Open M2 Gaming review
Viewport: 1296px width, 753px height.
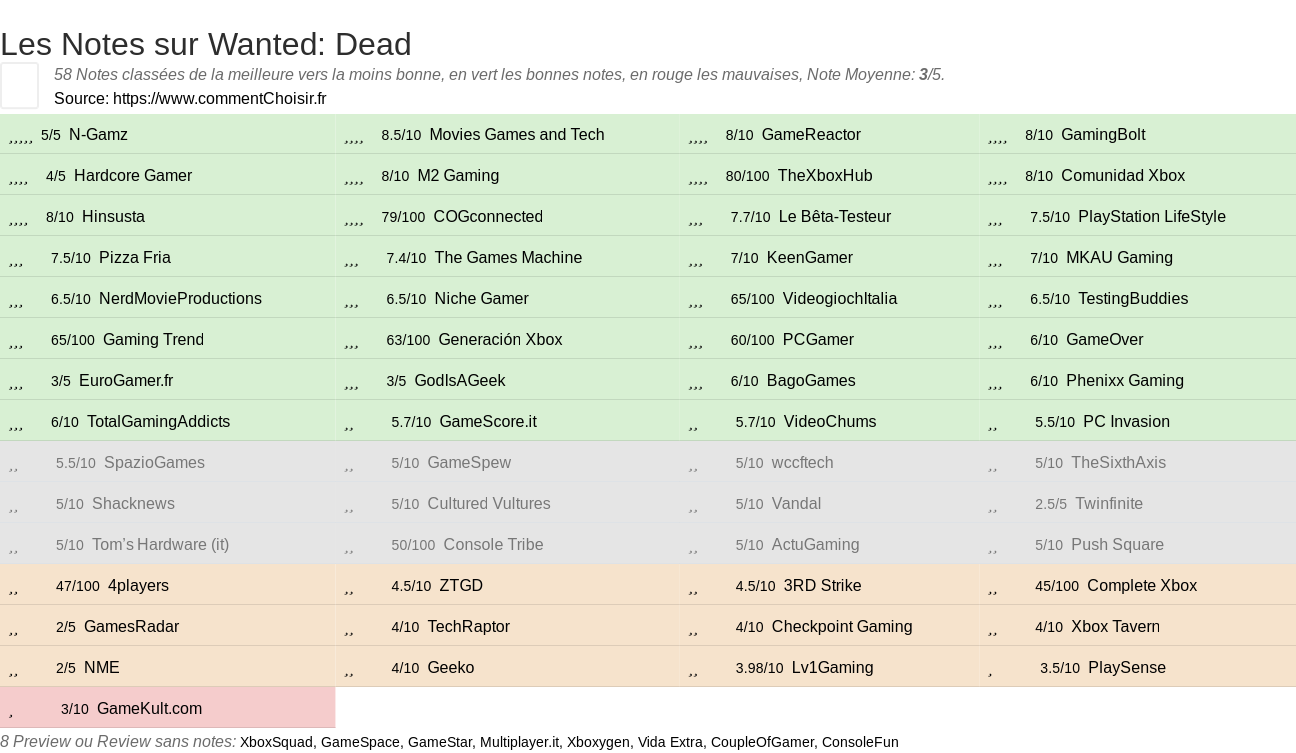click(x=458, y=175)
